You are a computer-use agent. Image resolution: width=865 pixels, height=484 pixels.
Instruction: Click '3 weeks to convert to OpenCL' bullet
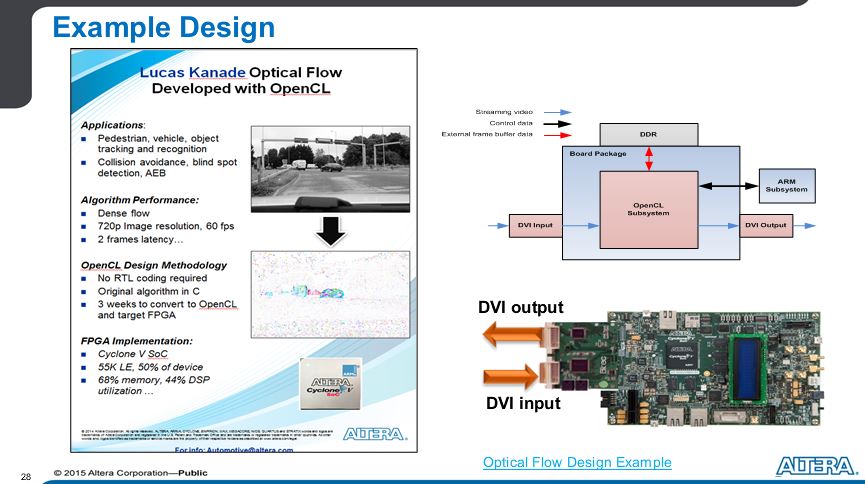click(167, 310)
